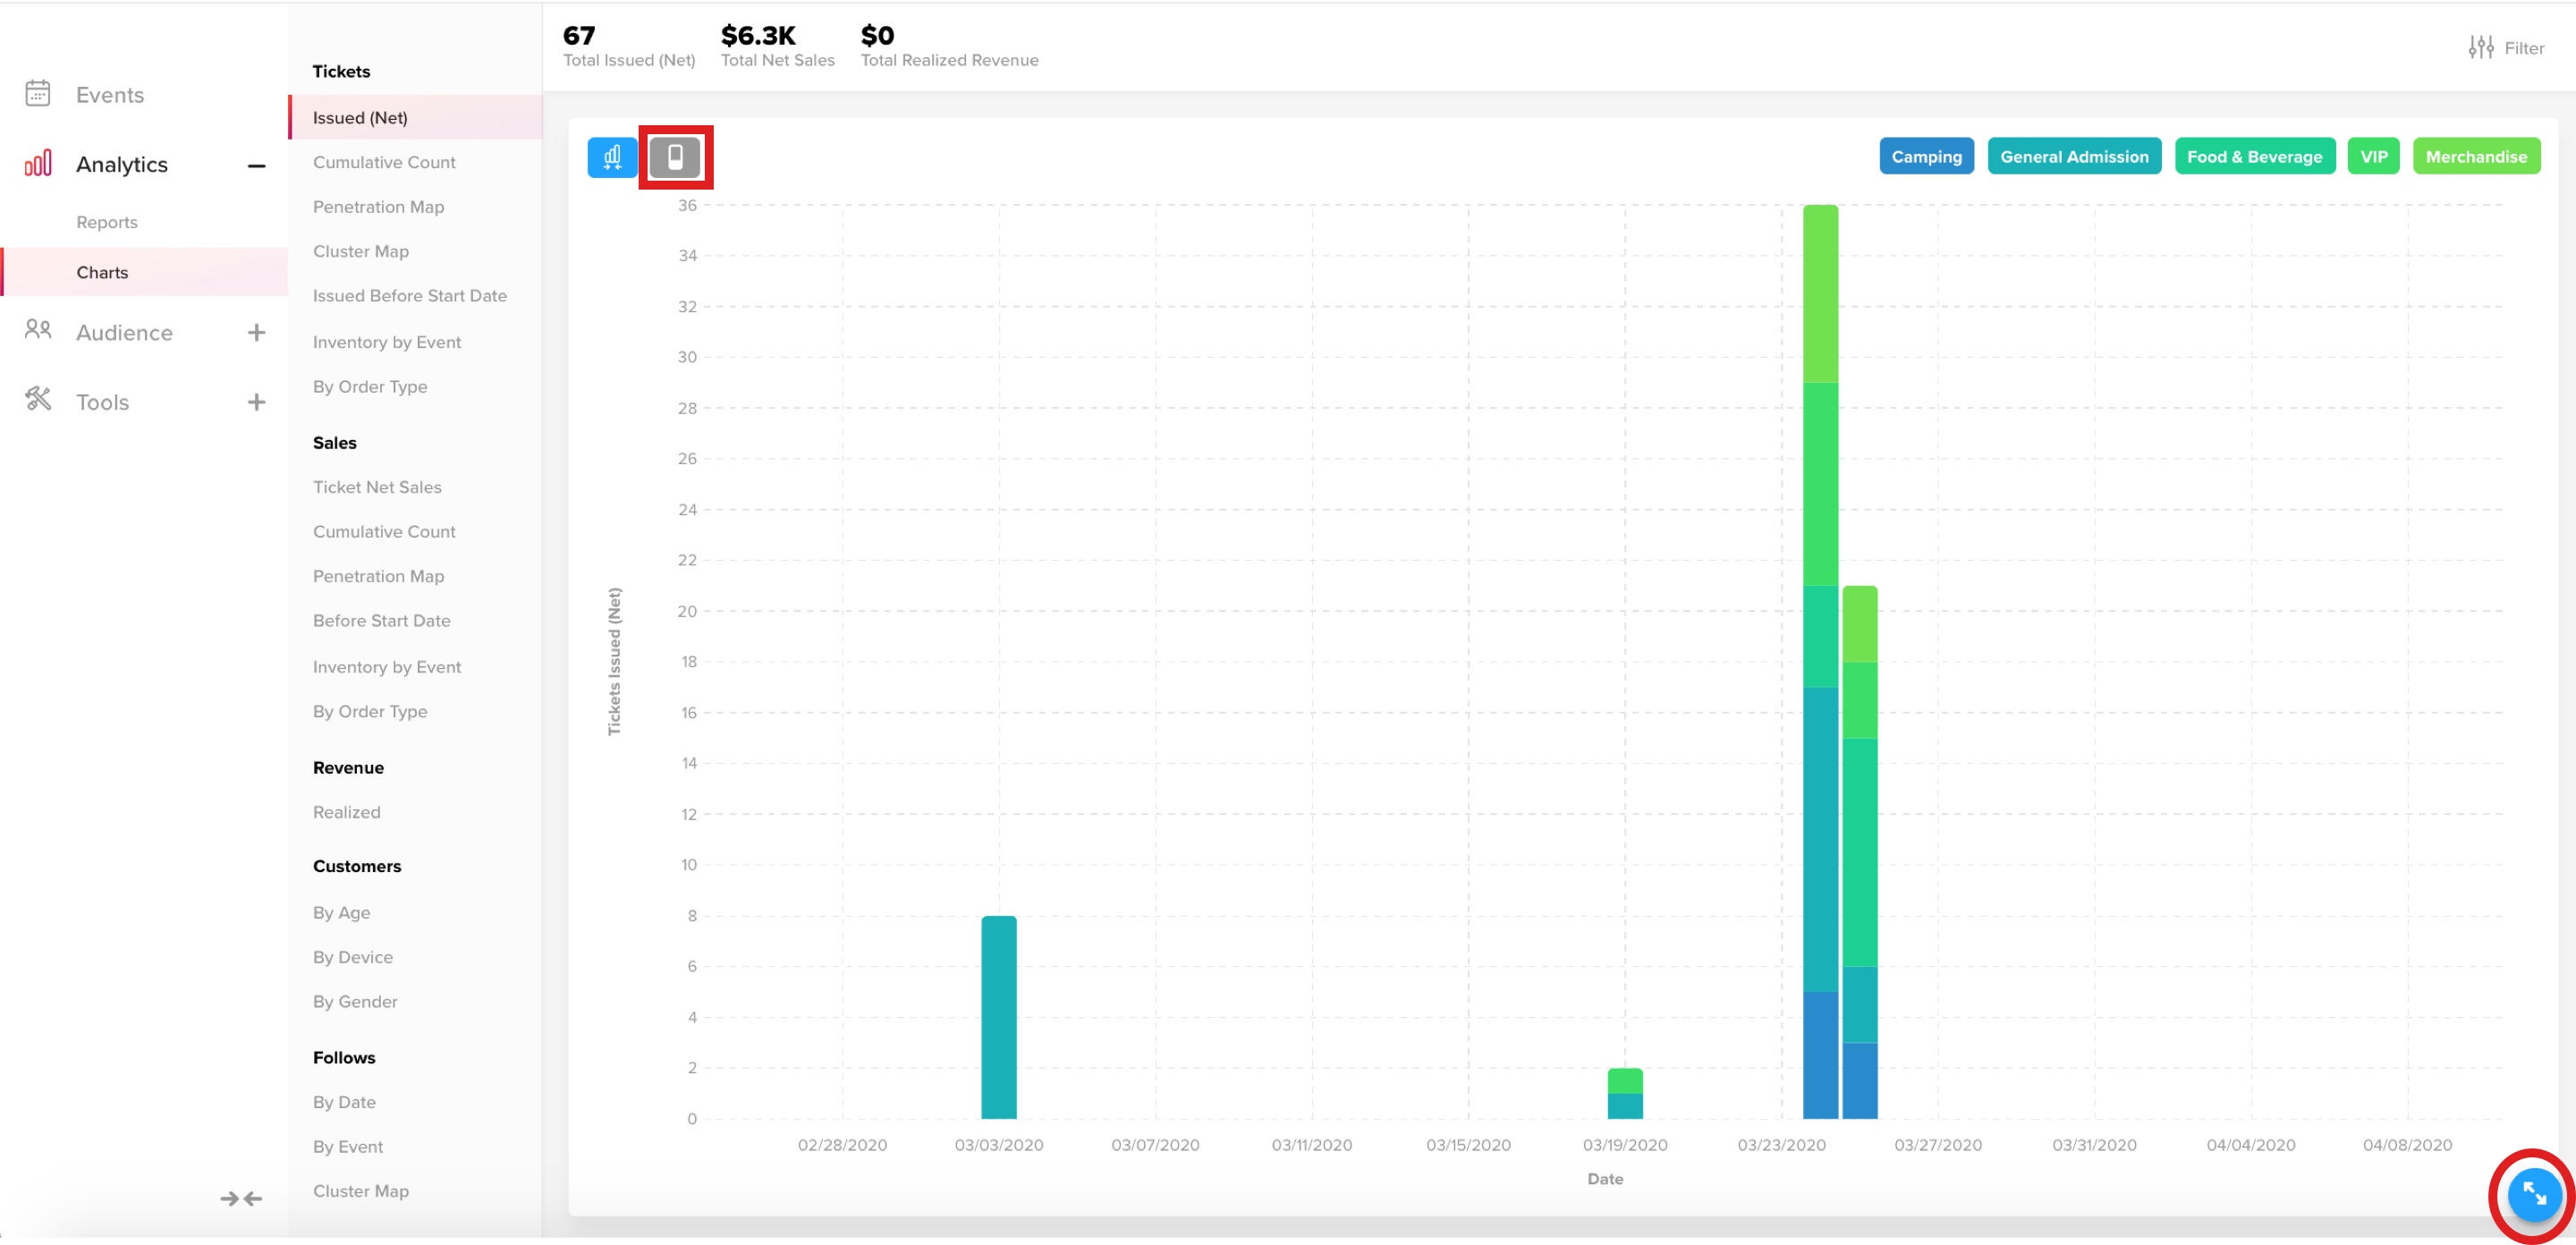Go to Reports under Analytics
Viewport: 2576px width, 1245px height.
click(x=107, y=222)
